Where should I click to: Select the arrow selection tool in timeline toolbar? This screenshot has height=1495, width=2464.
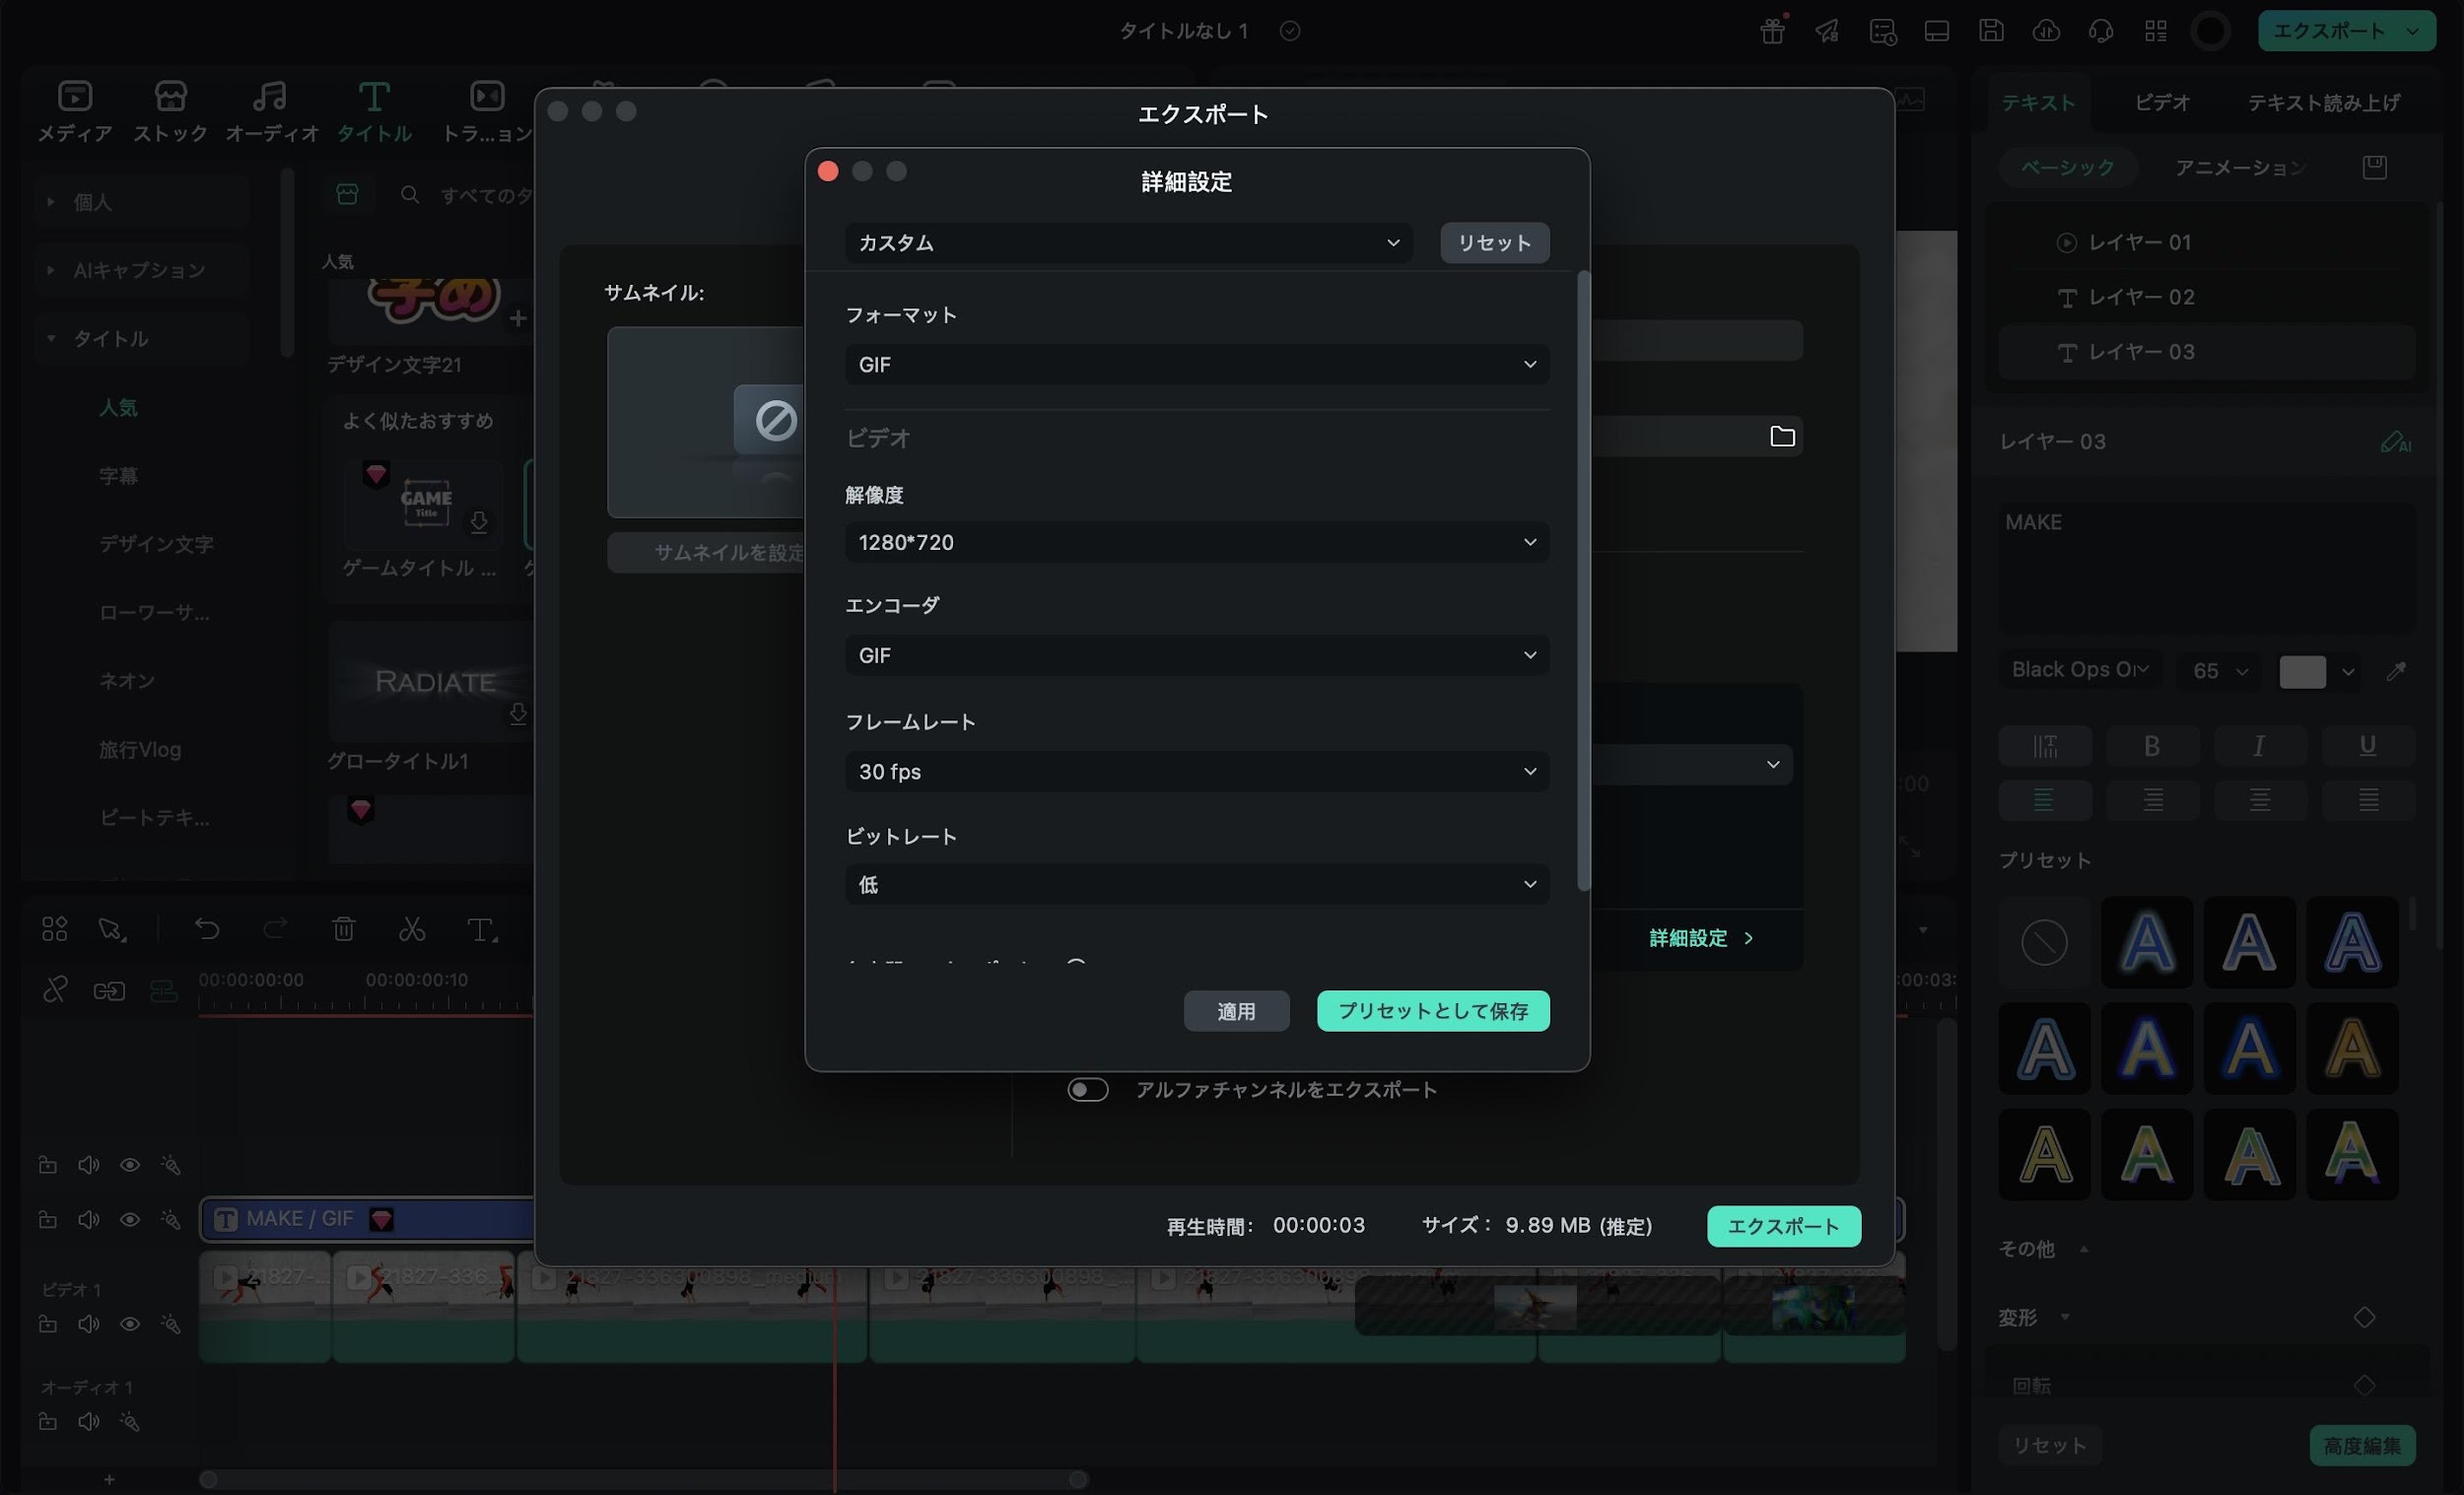111,929
